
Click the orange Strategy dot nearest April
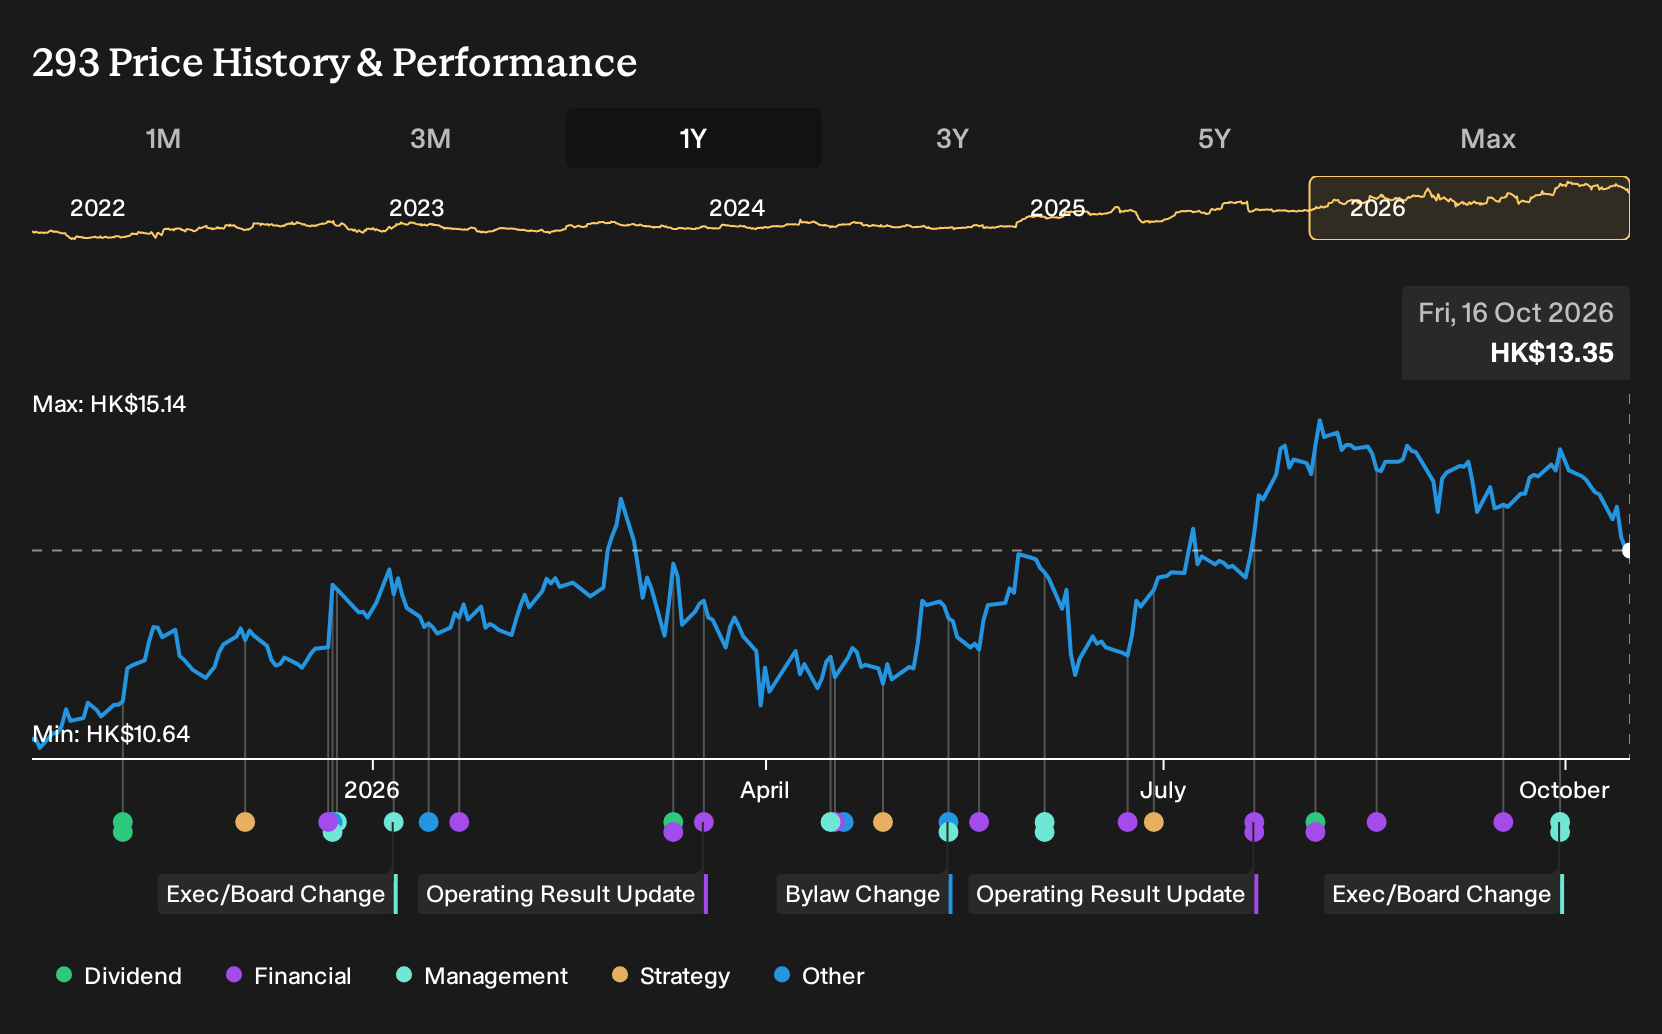pyautogui.click(x=882, y=822)
